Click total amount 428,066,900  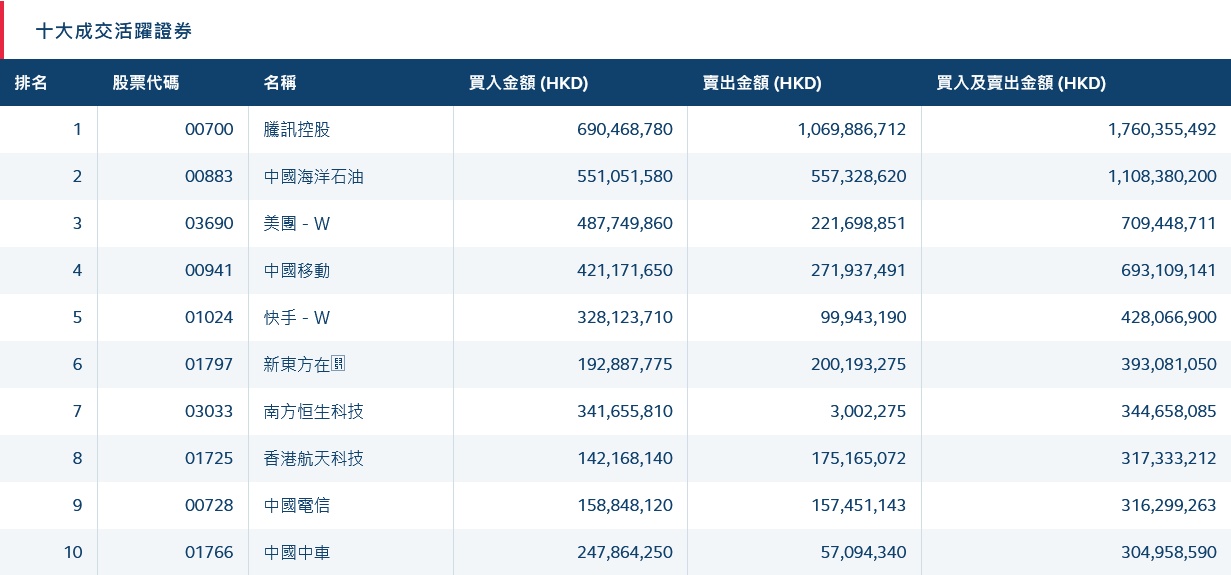[1169, 317]
